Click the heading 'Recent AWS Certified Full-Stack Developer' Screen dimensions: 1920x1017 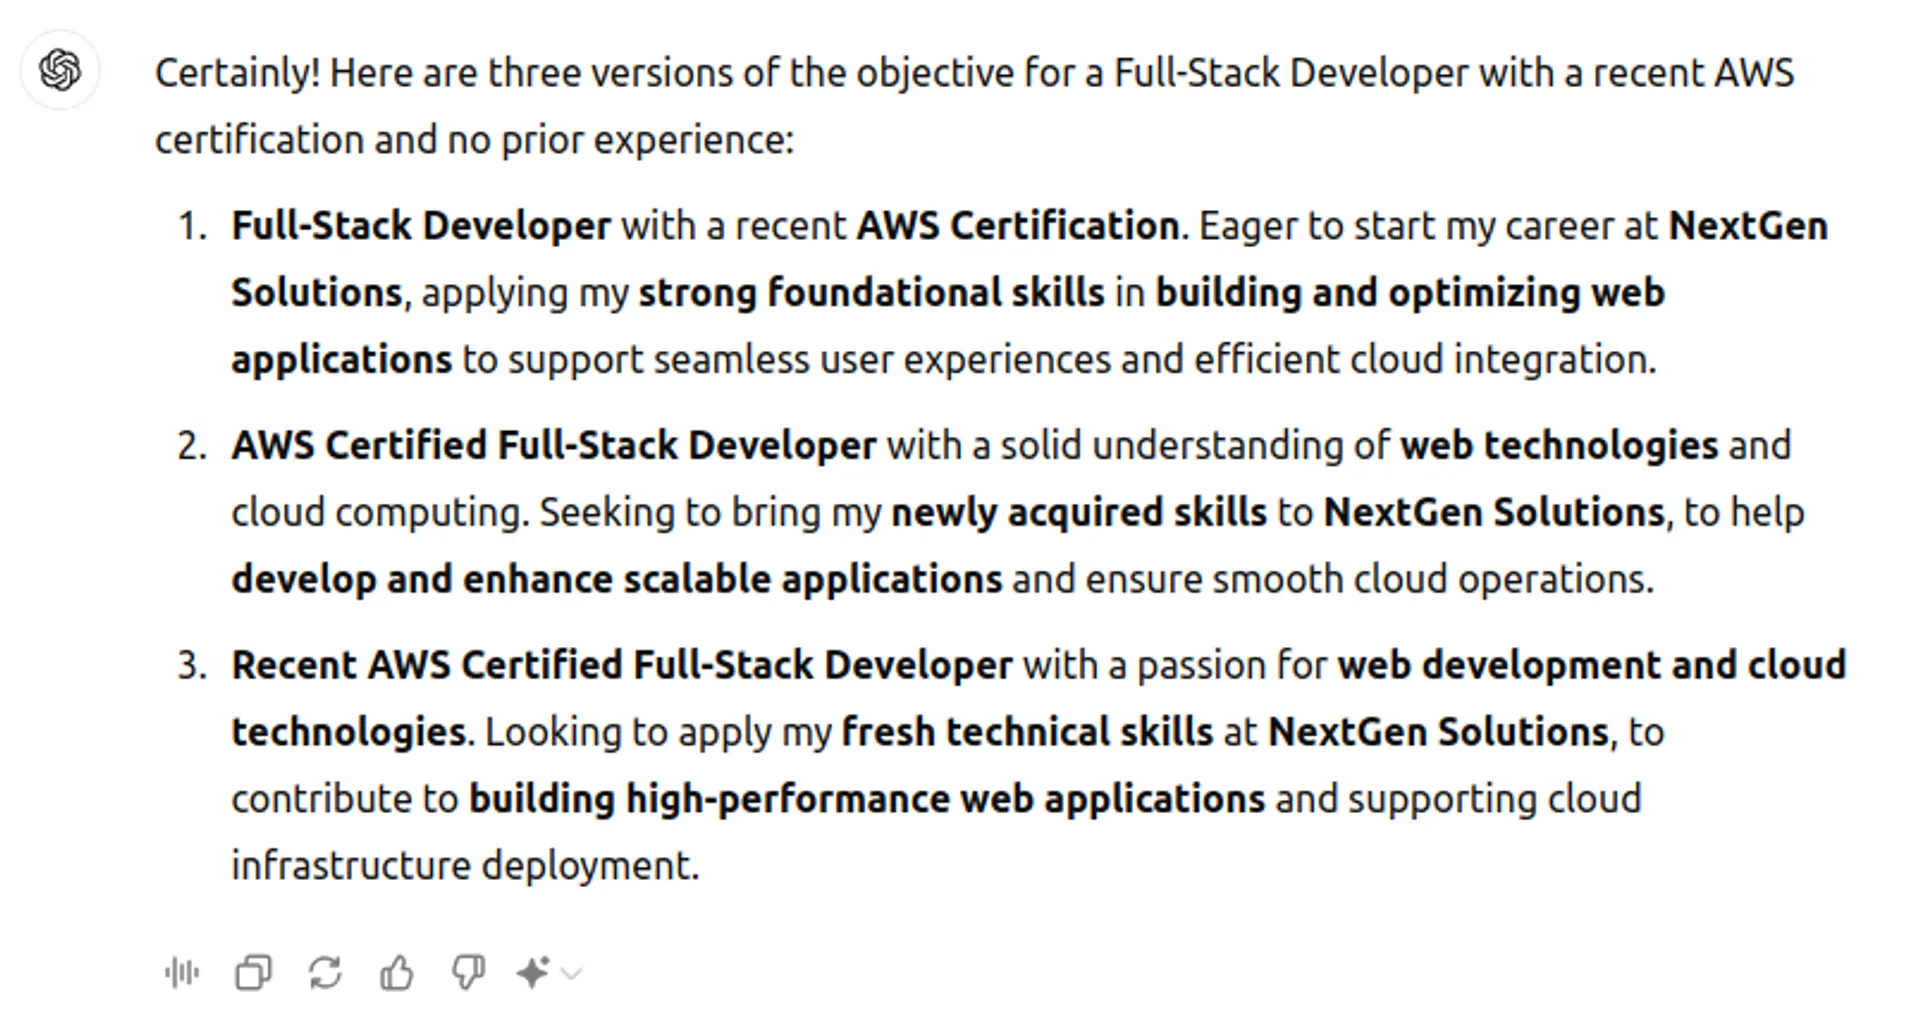coord(622,666)
